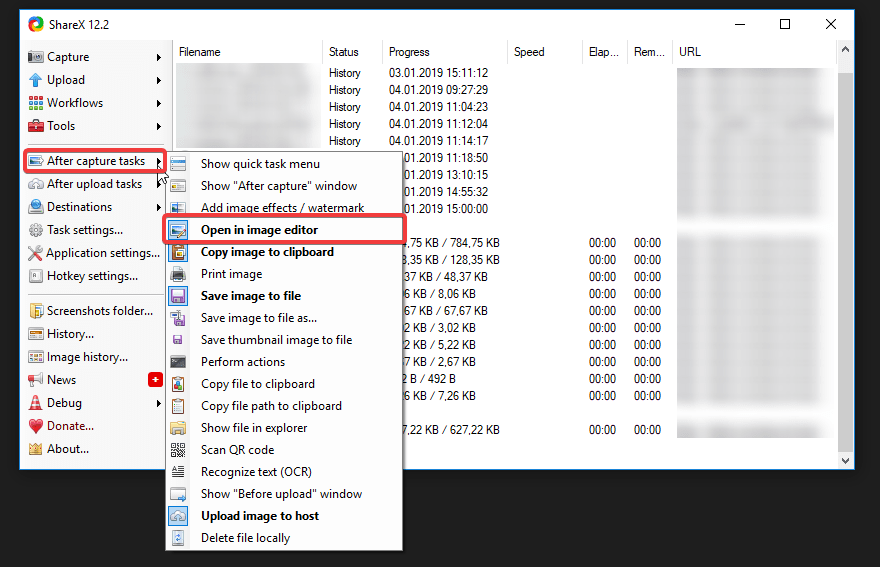Select Show "Before upload" window entry

(284, 494)
